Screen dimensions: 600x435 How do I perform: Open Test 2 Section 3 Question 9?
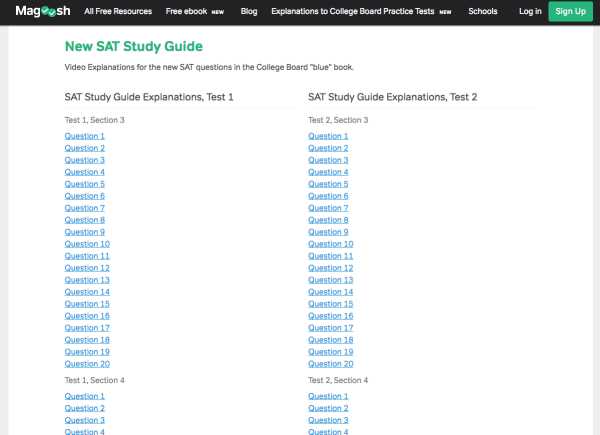328,232
